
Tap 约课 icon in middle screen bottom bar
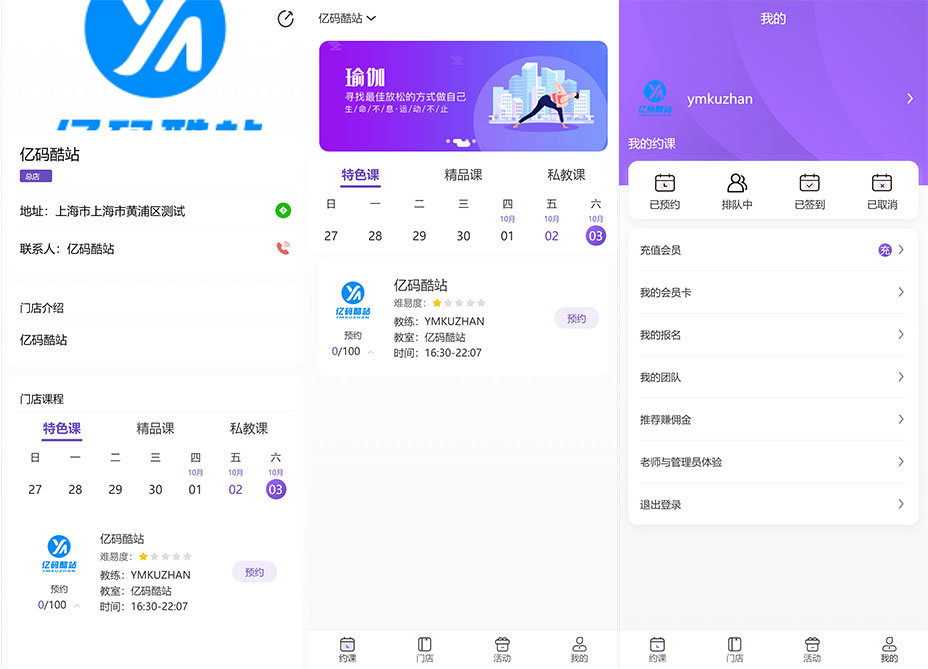point(347,644)
